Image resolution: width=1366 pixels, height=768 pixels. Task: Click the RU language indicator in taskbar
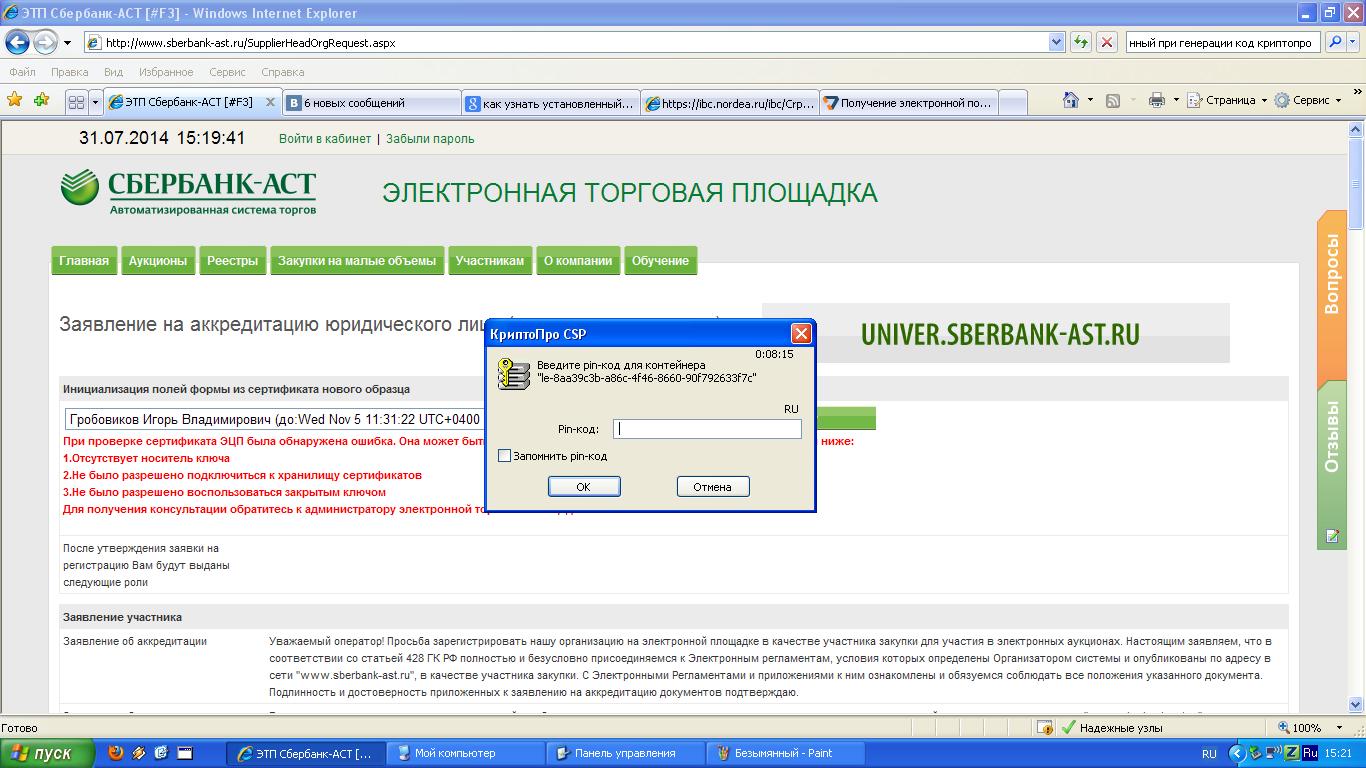[1209, 754]
